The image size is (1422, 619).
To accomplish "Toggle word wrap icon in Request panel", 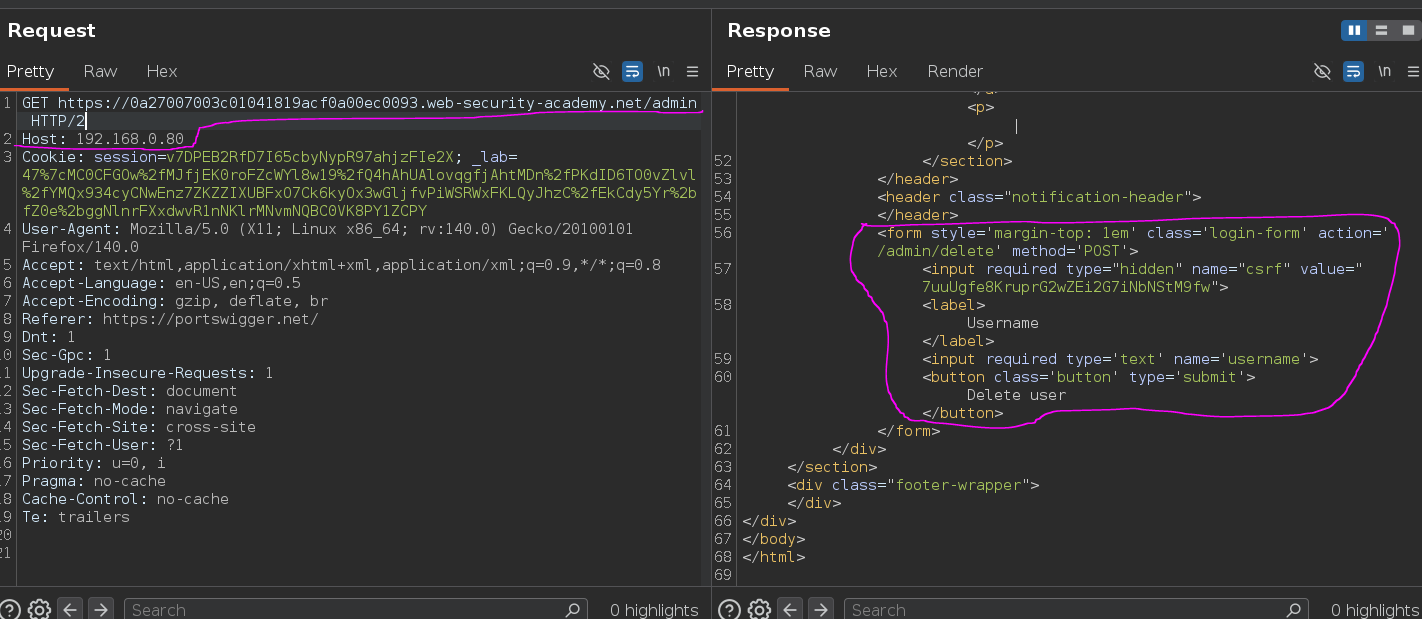I will (632, 71).
